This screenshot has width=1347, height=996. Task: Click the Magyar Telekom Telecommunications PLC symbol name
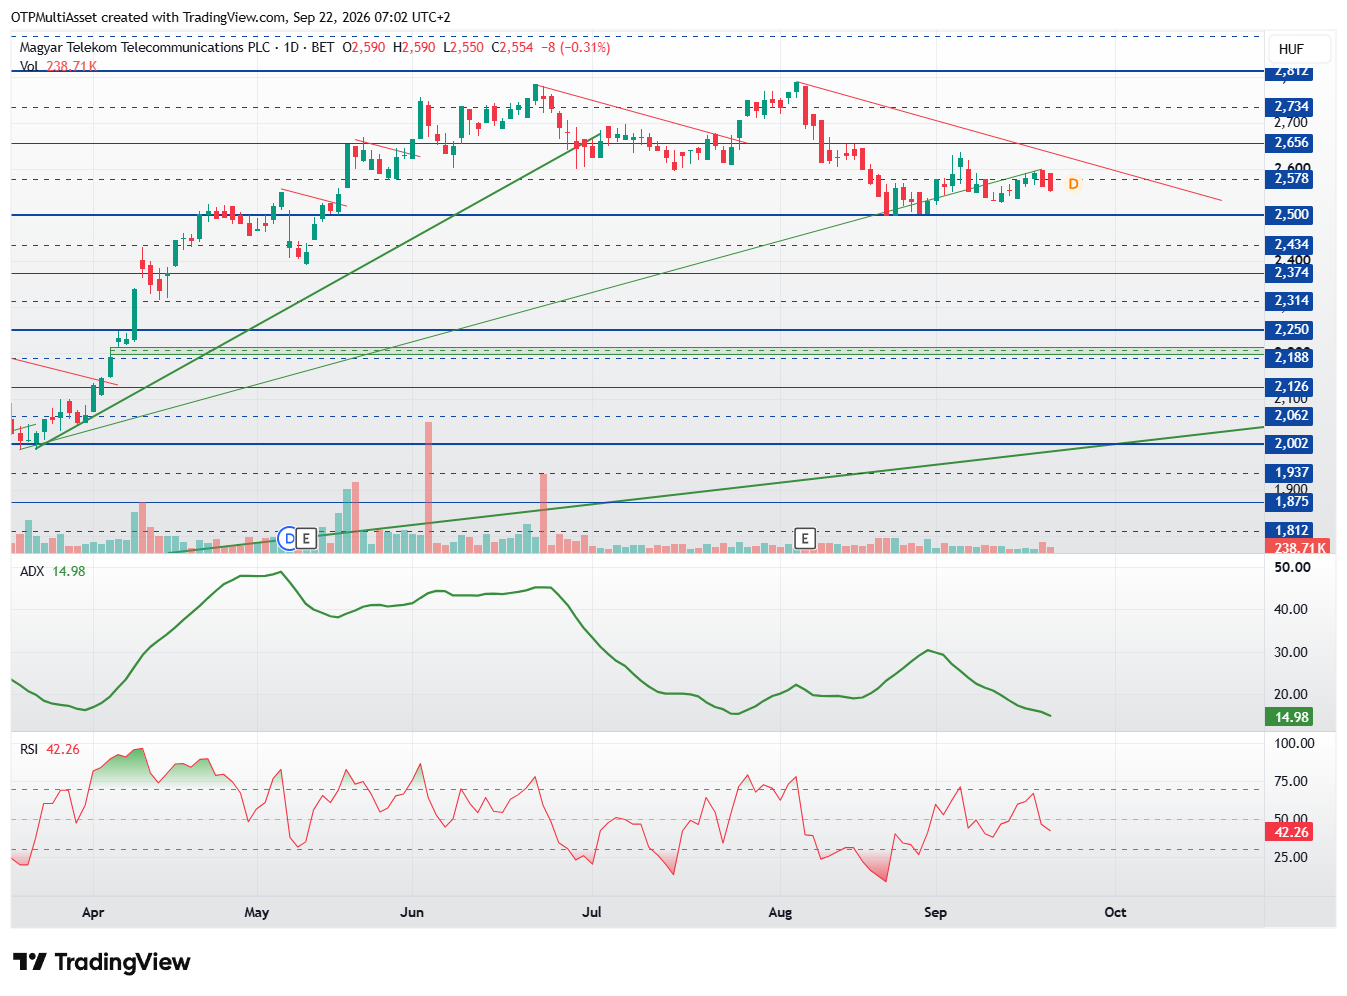point(145,47)
